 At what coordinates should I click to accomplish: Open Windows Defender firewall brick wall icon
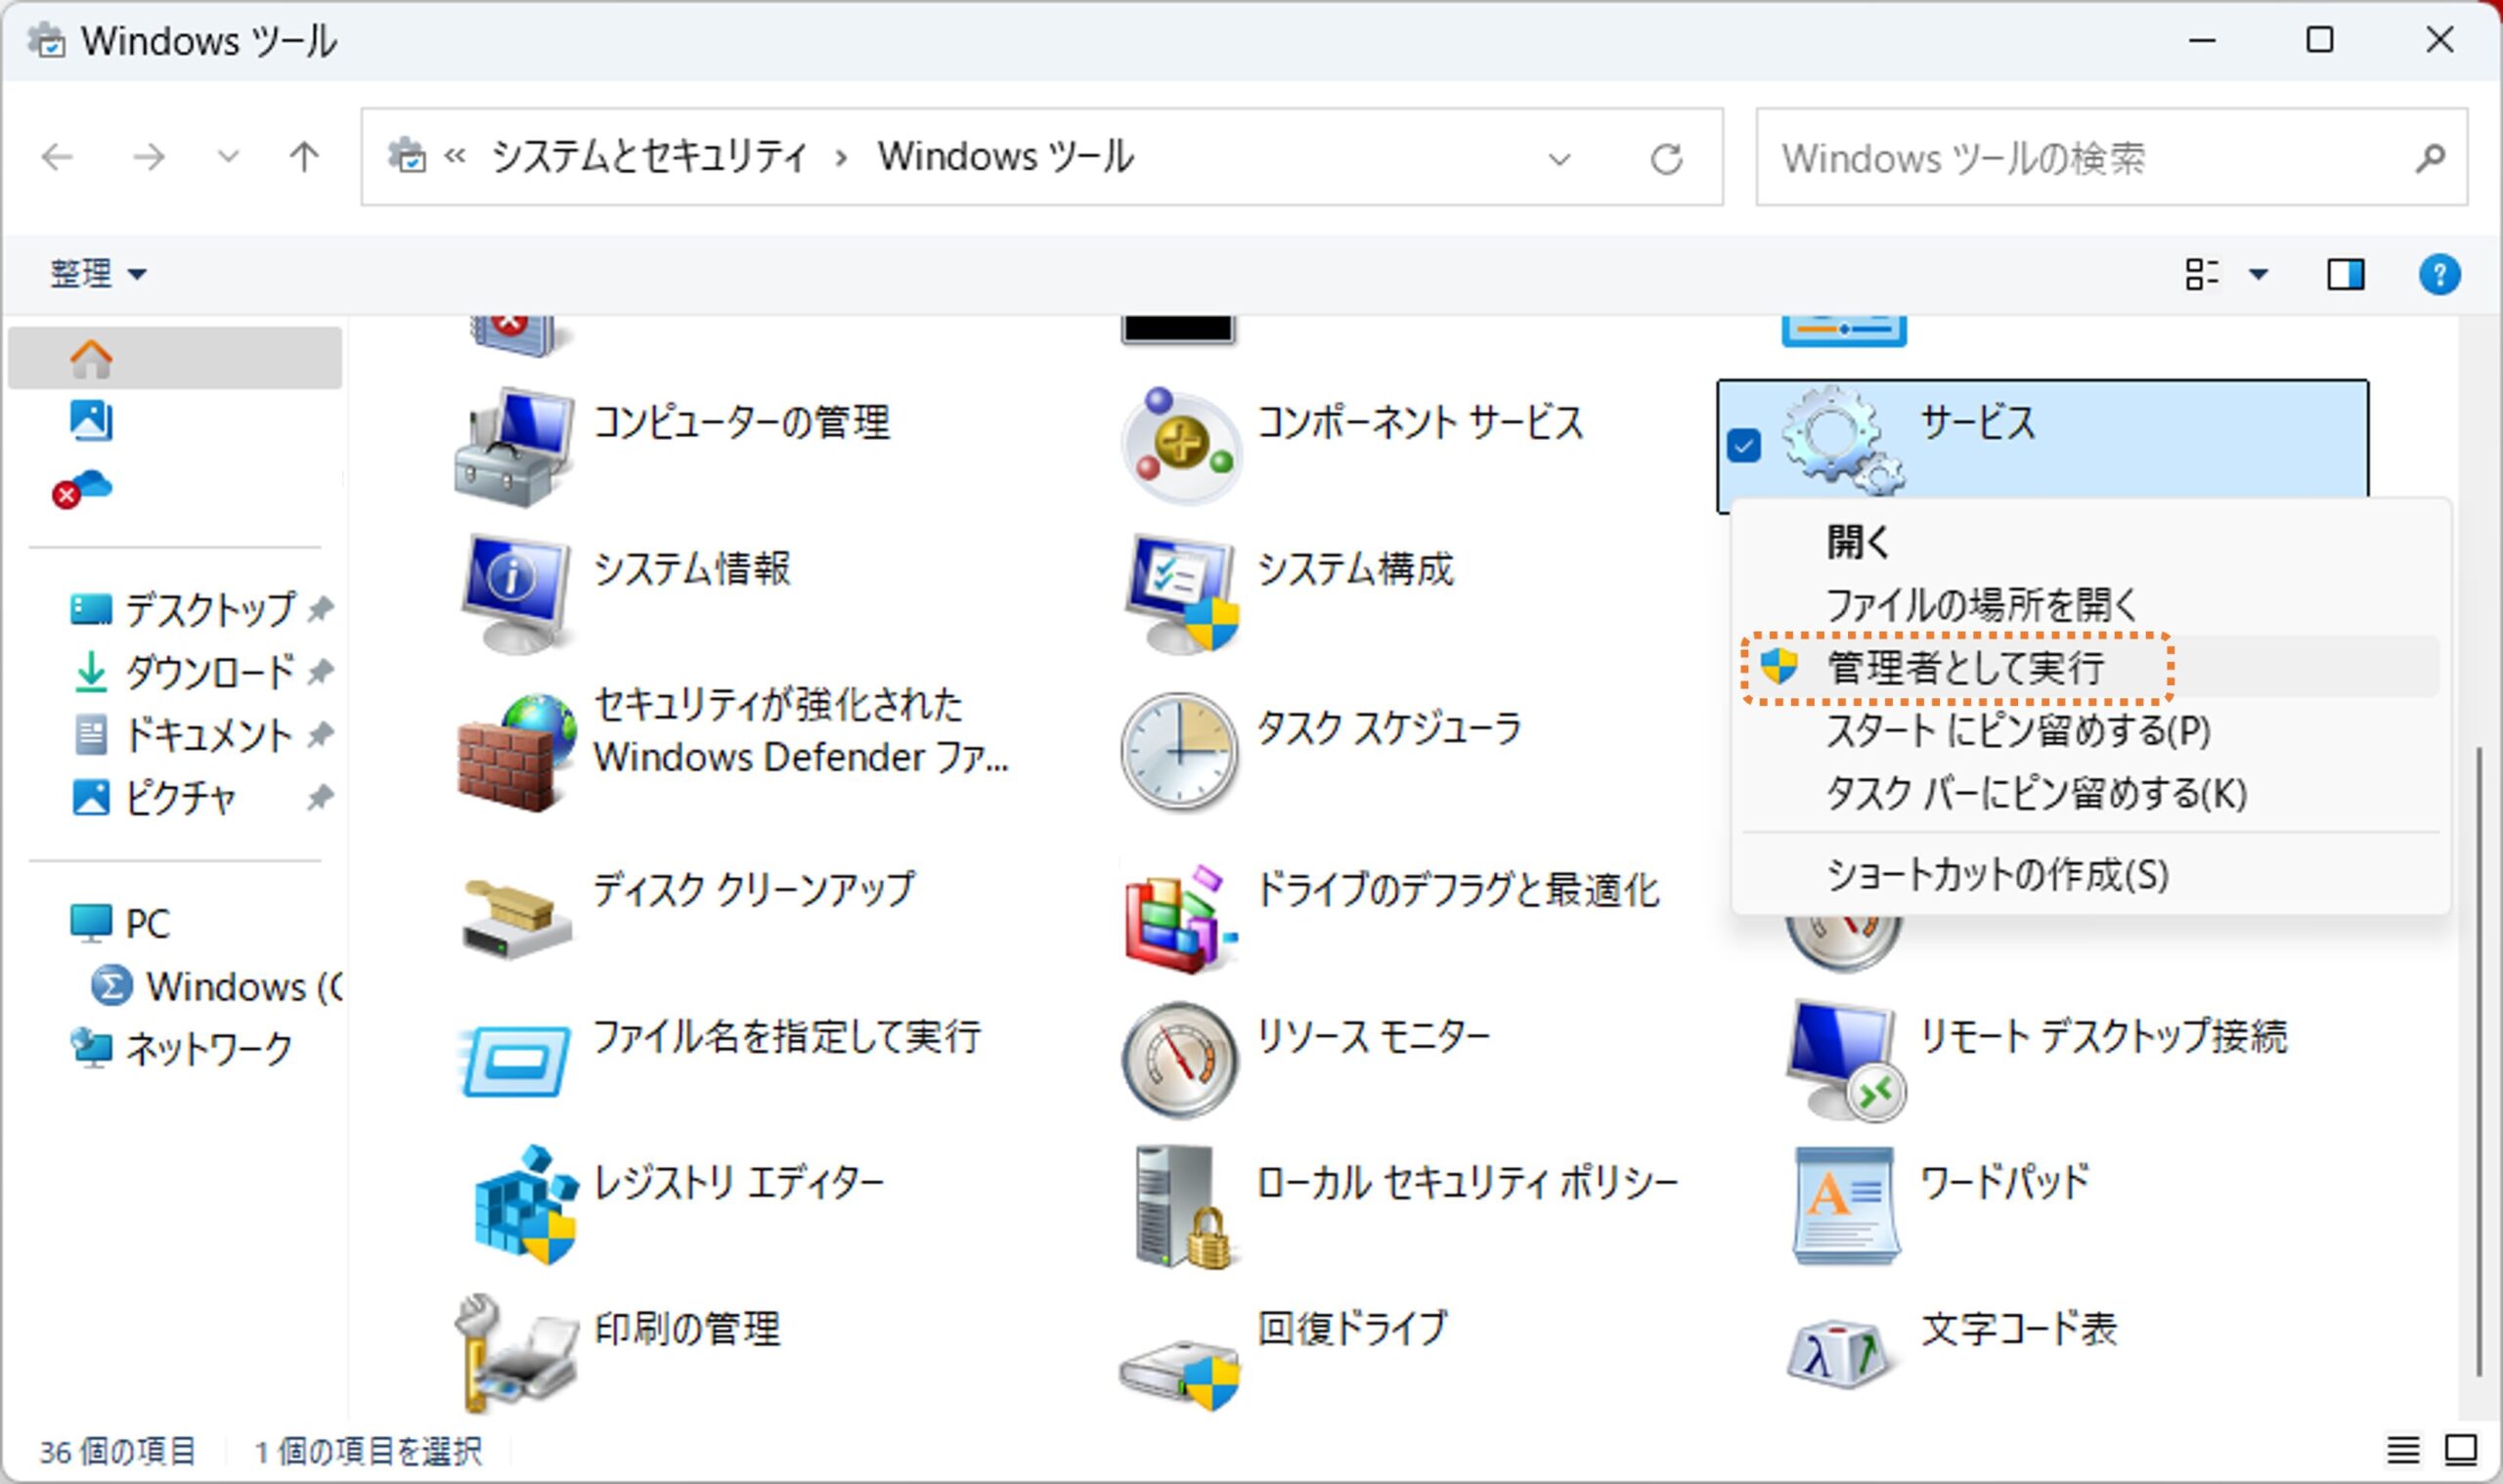pyautogui.click(x=516, y=752)
